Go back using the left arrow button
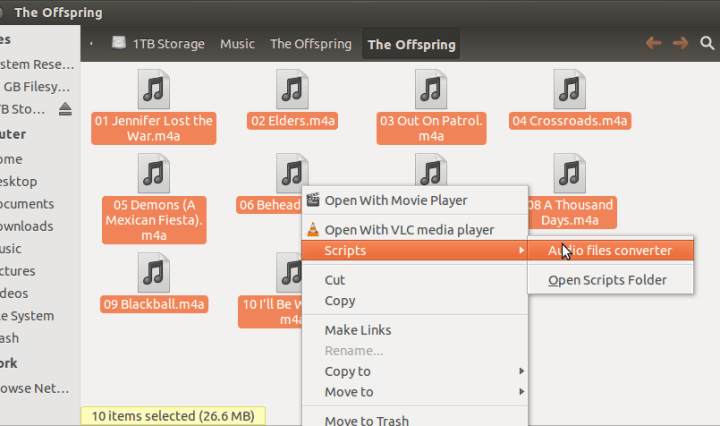Viewport: 720px width, 426px height. (x=654, y=43)
